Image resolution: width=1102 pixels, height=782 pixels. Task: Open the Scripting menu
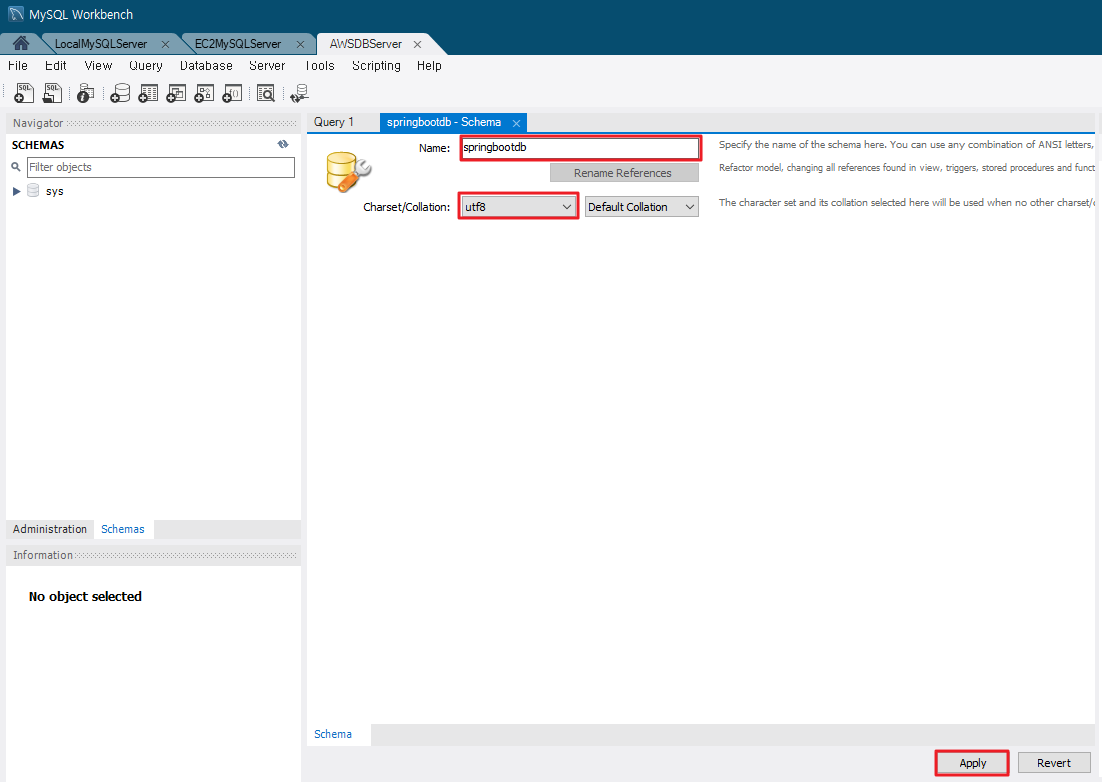(x=376, y=65)
